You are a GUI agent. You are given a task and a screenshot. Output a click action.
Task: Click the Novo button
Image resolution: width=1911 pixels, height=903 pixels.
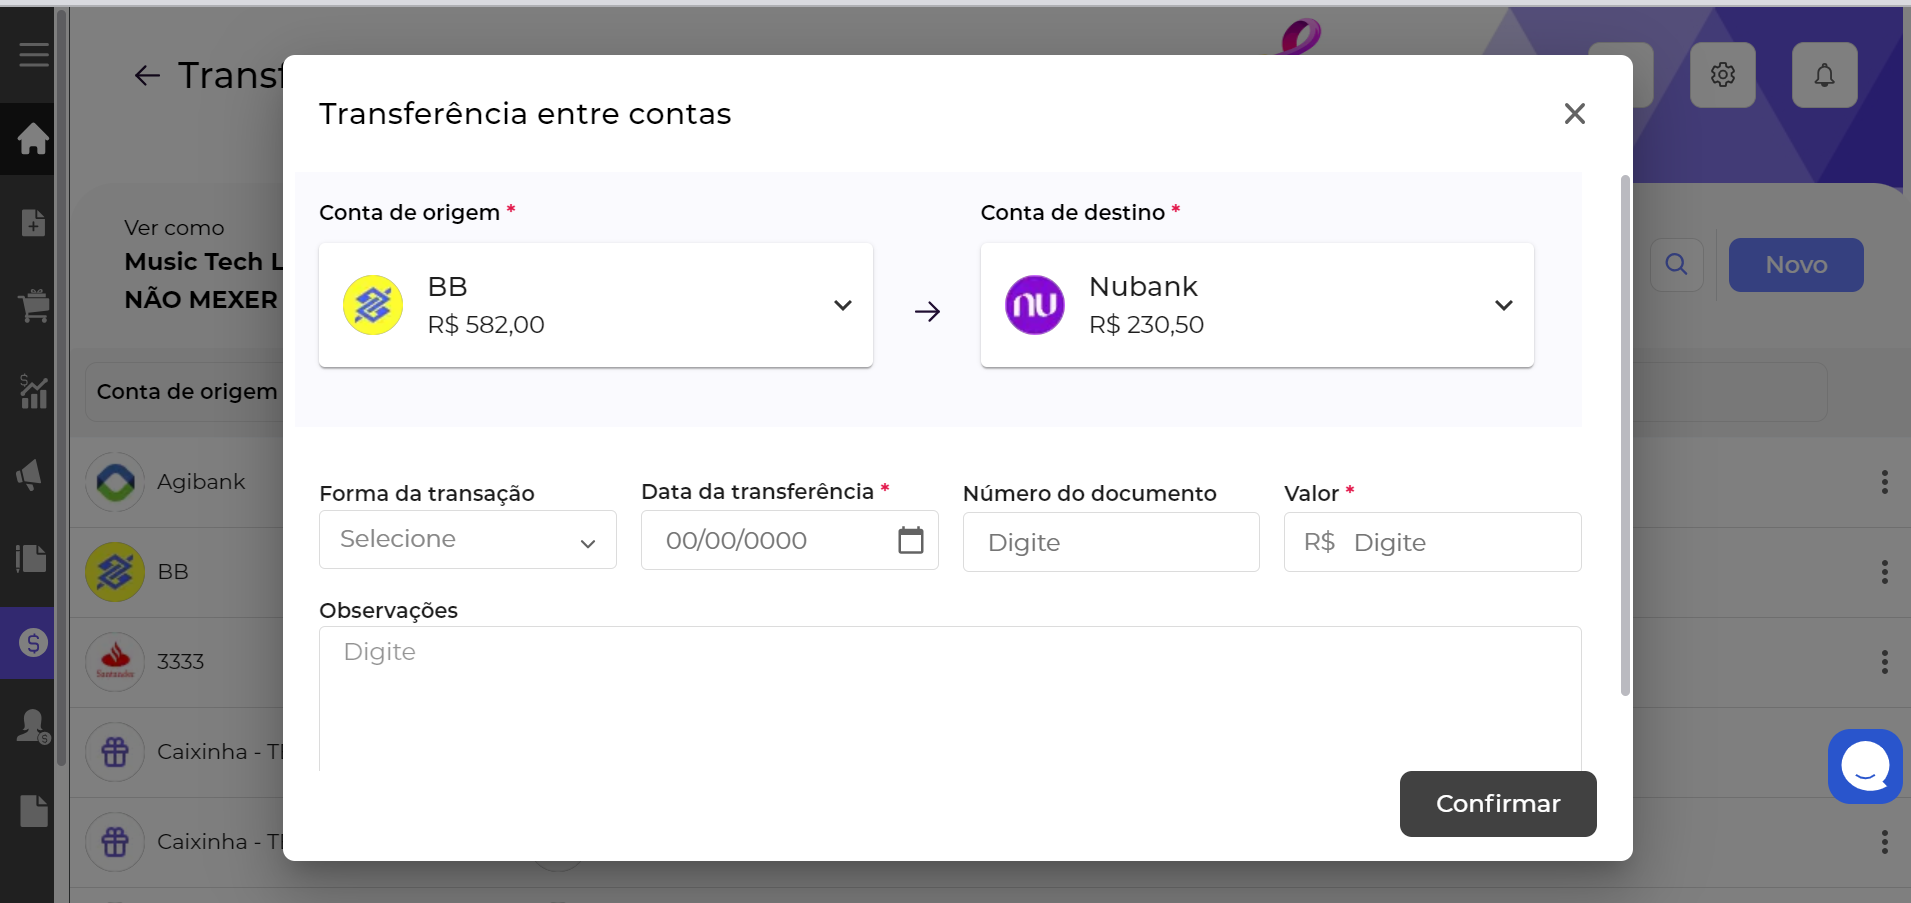(1795, 264)
